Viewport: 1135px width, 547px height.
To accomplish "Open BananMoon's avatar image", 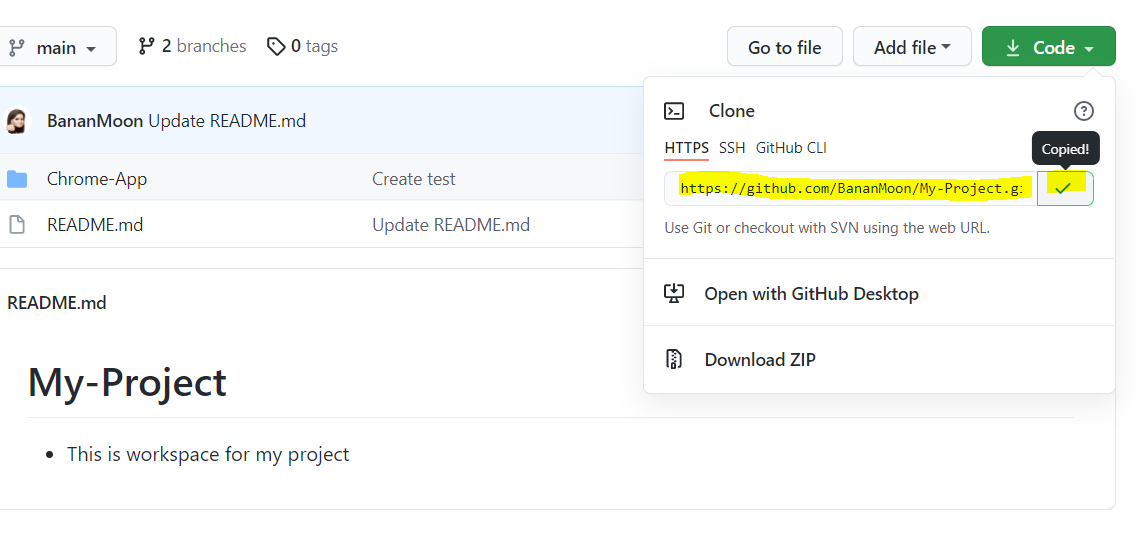I will click(x=17, y=121).
